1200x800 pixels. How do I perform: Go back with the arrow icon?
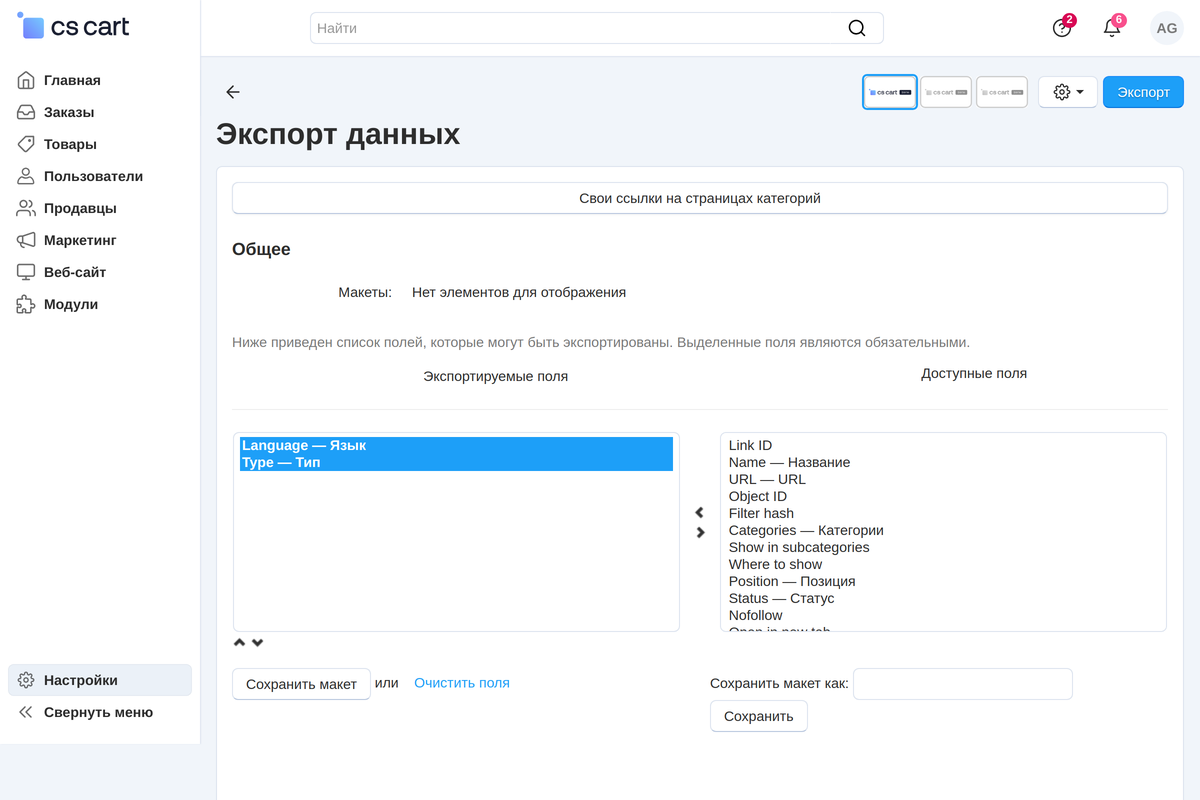[233, 92]
